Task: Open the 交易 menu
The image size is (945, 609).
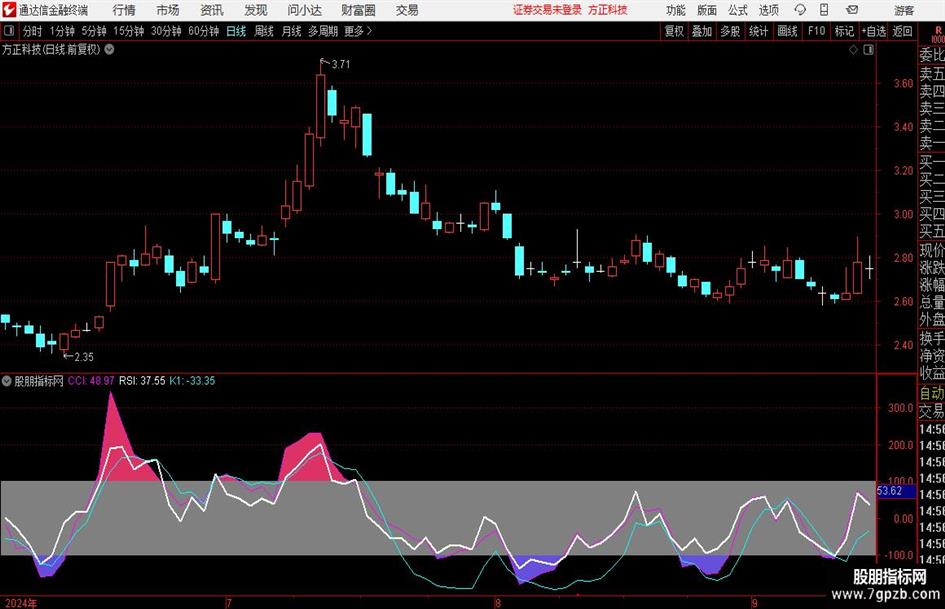Action: coord(407,10)
